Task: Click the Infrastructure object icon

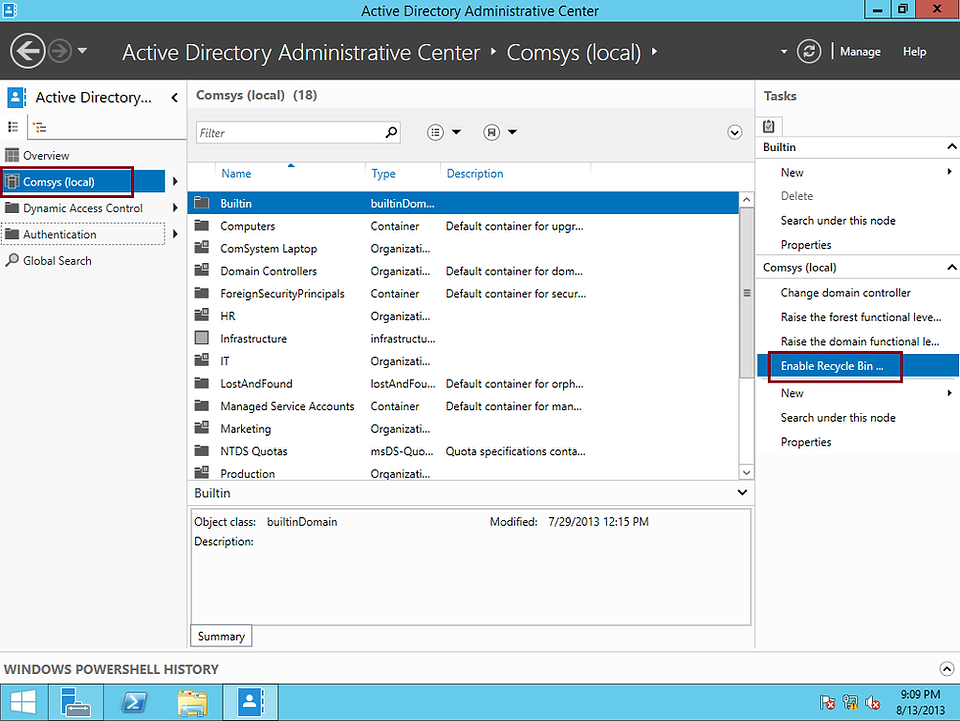Action: point(201,338)
